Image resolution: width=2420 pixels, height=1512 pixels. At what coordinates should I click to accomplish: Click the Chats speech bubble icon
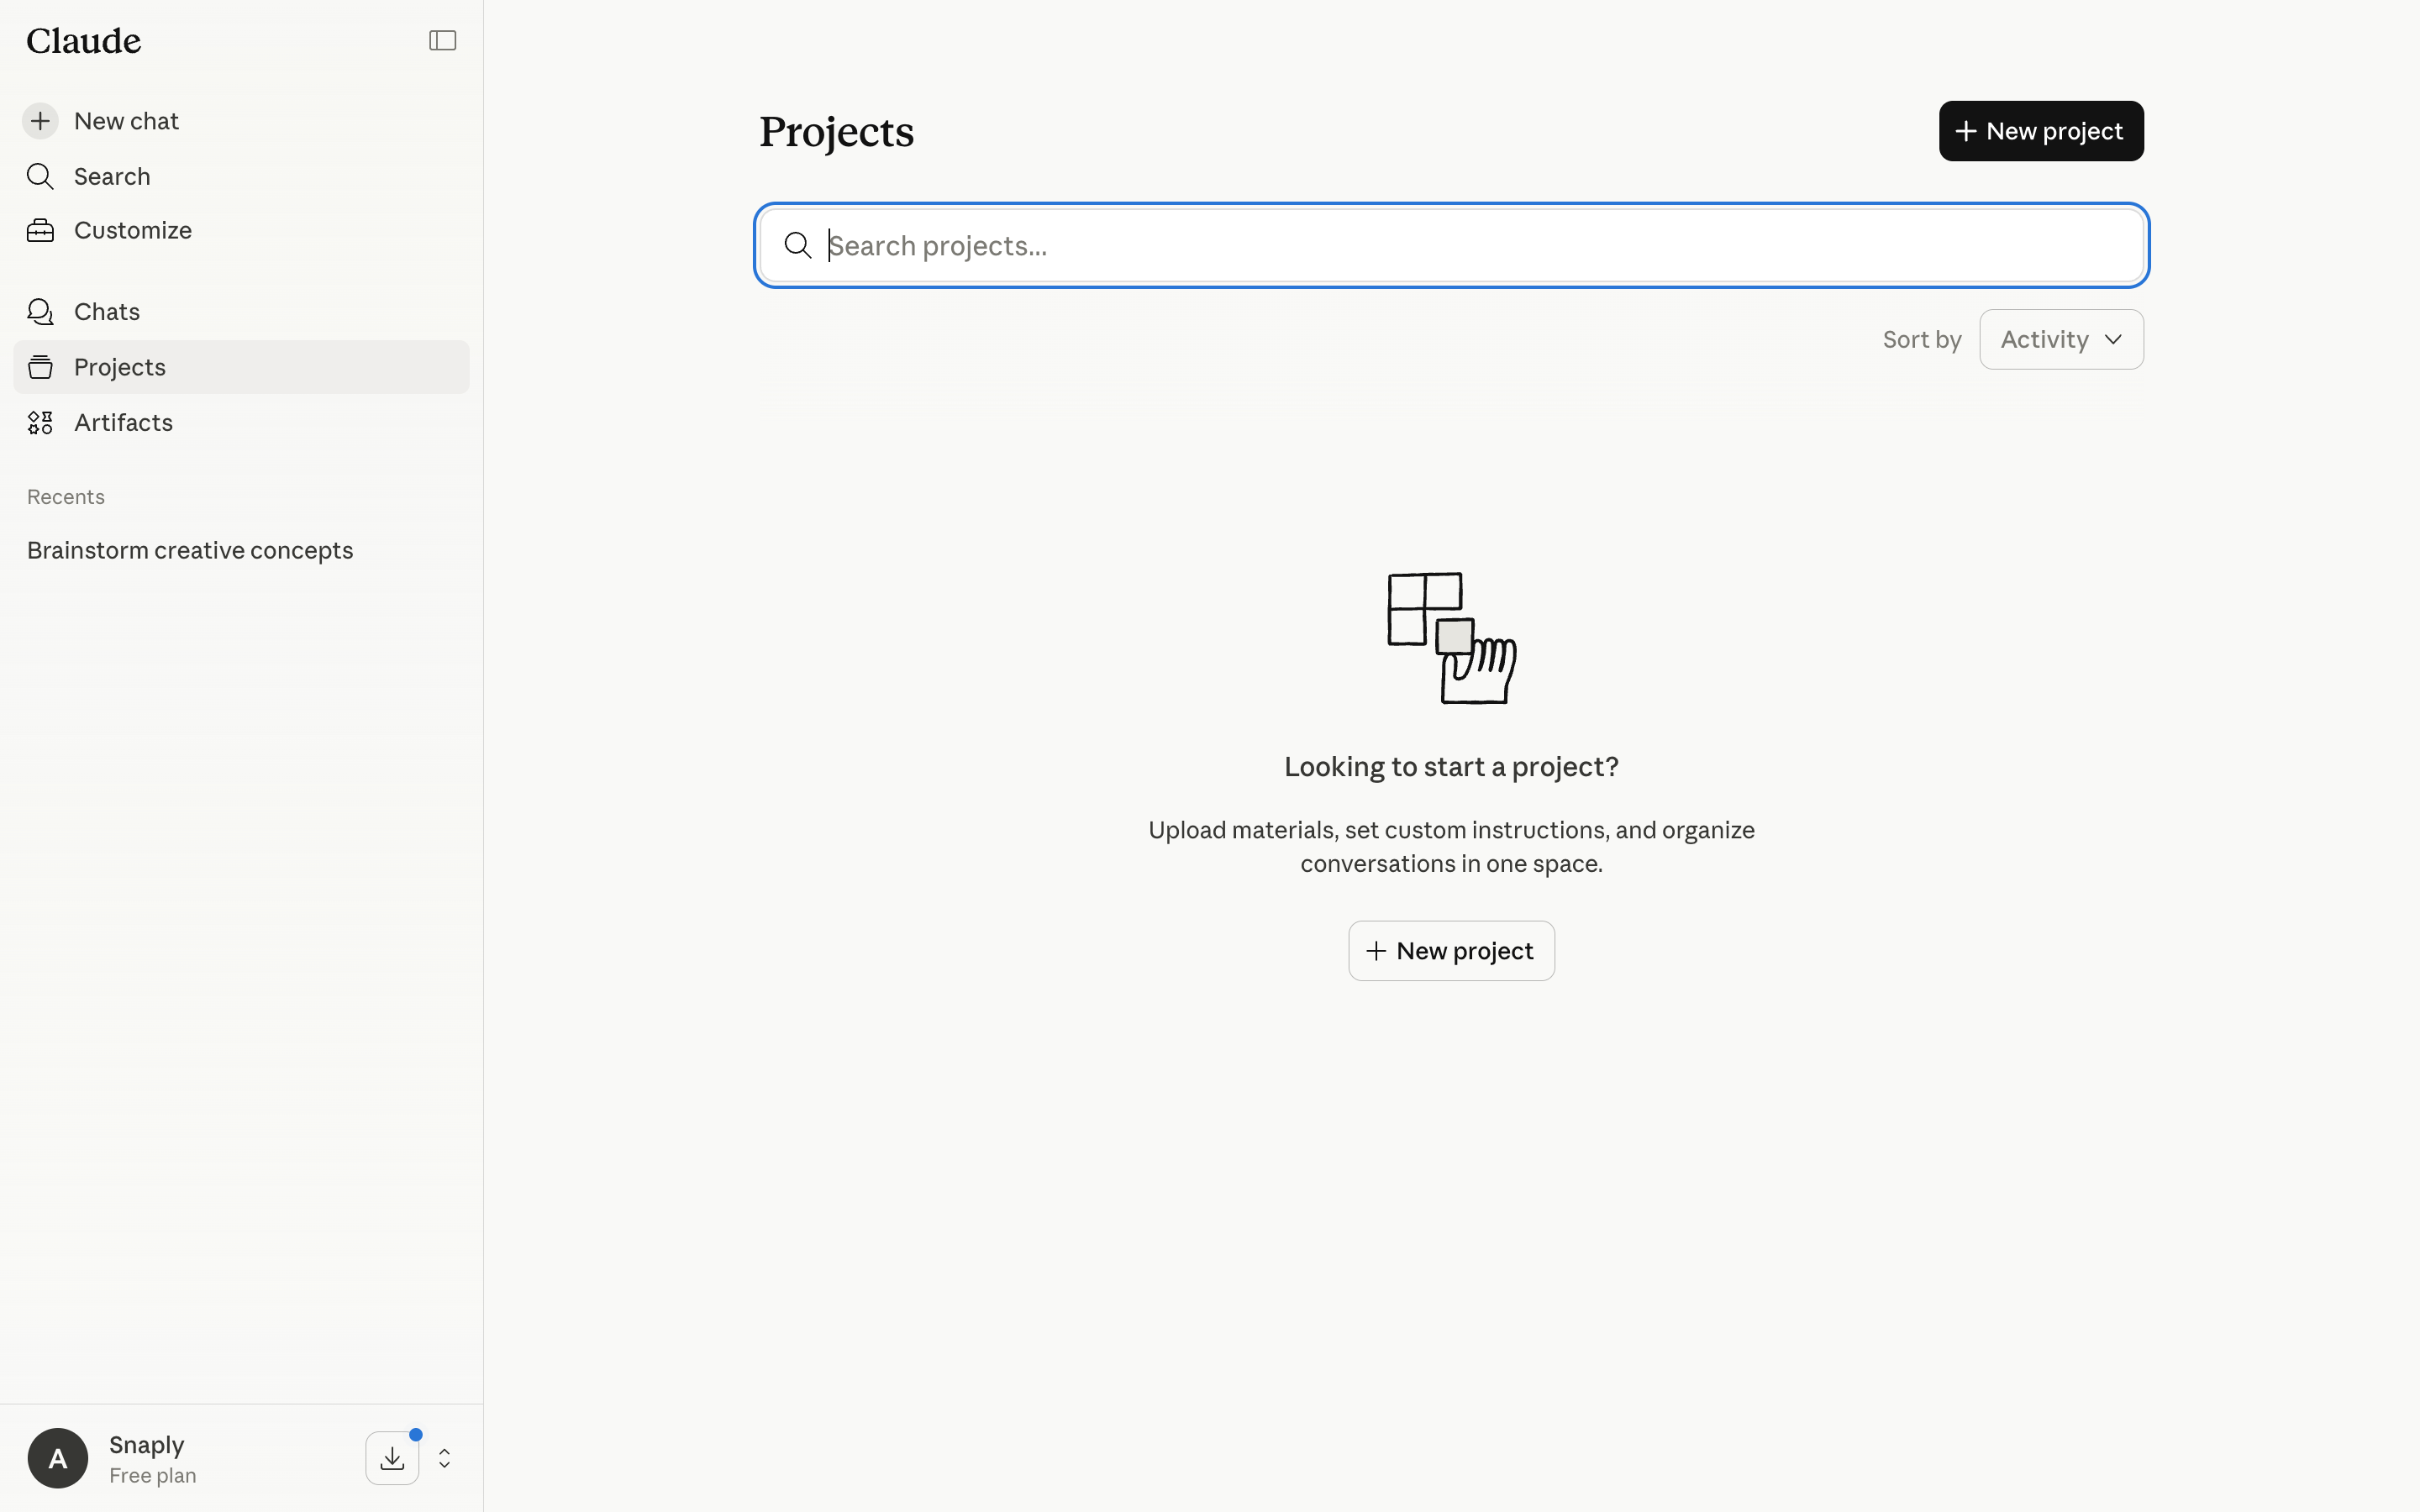[40, 312]
